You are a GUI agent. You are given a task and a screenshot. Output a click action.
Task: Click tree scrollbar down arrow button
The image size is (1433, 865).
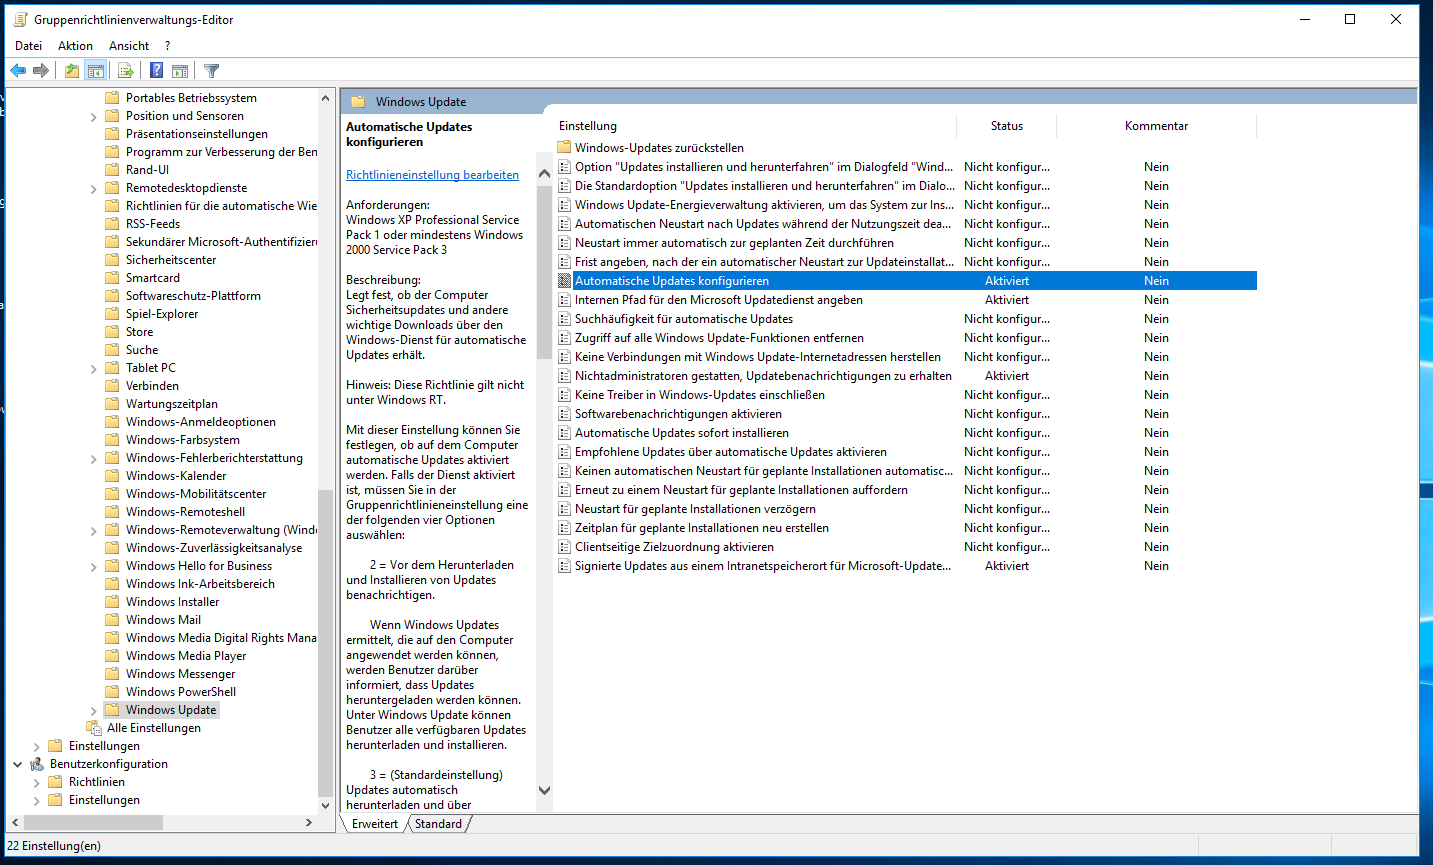[325, 805]
